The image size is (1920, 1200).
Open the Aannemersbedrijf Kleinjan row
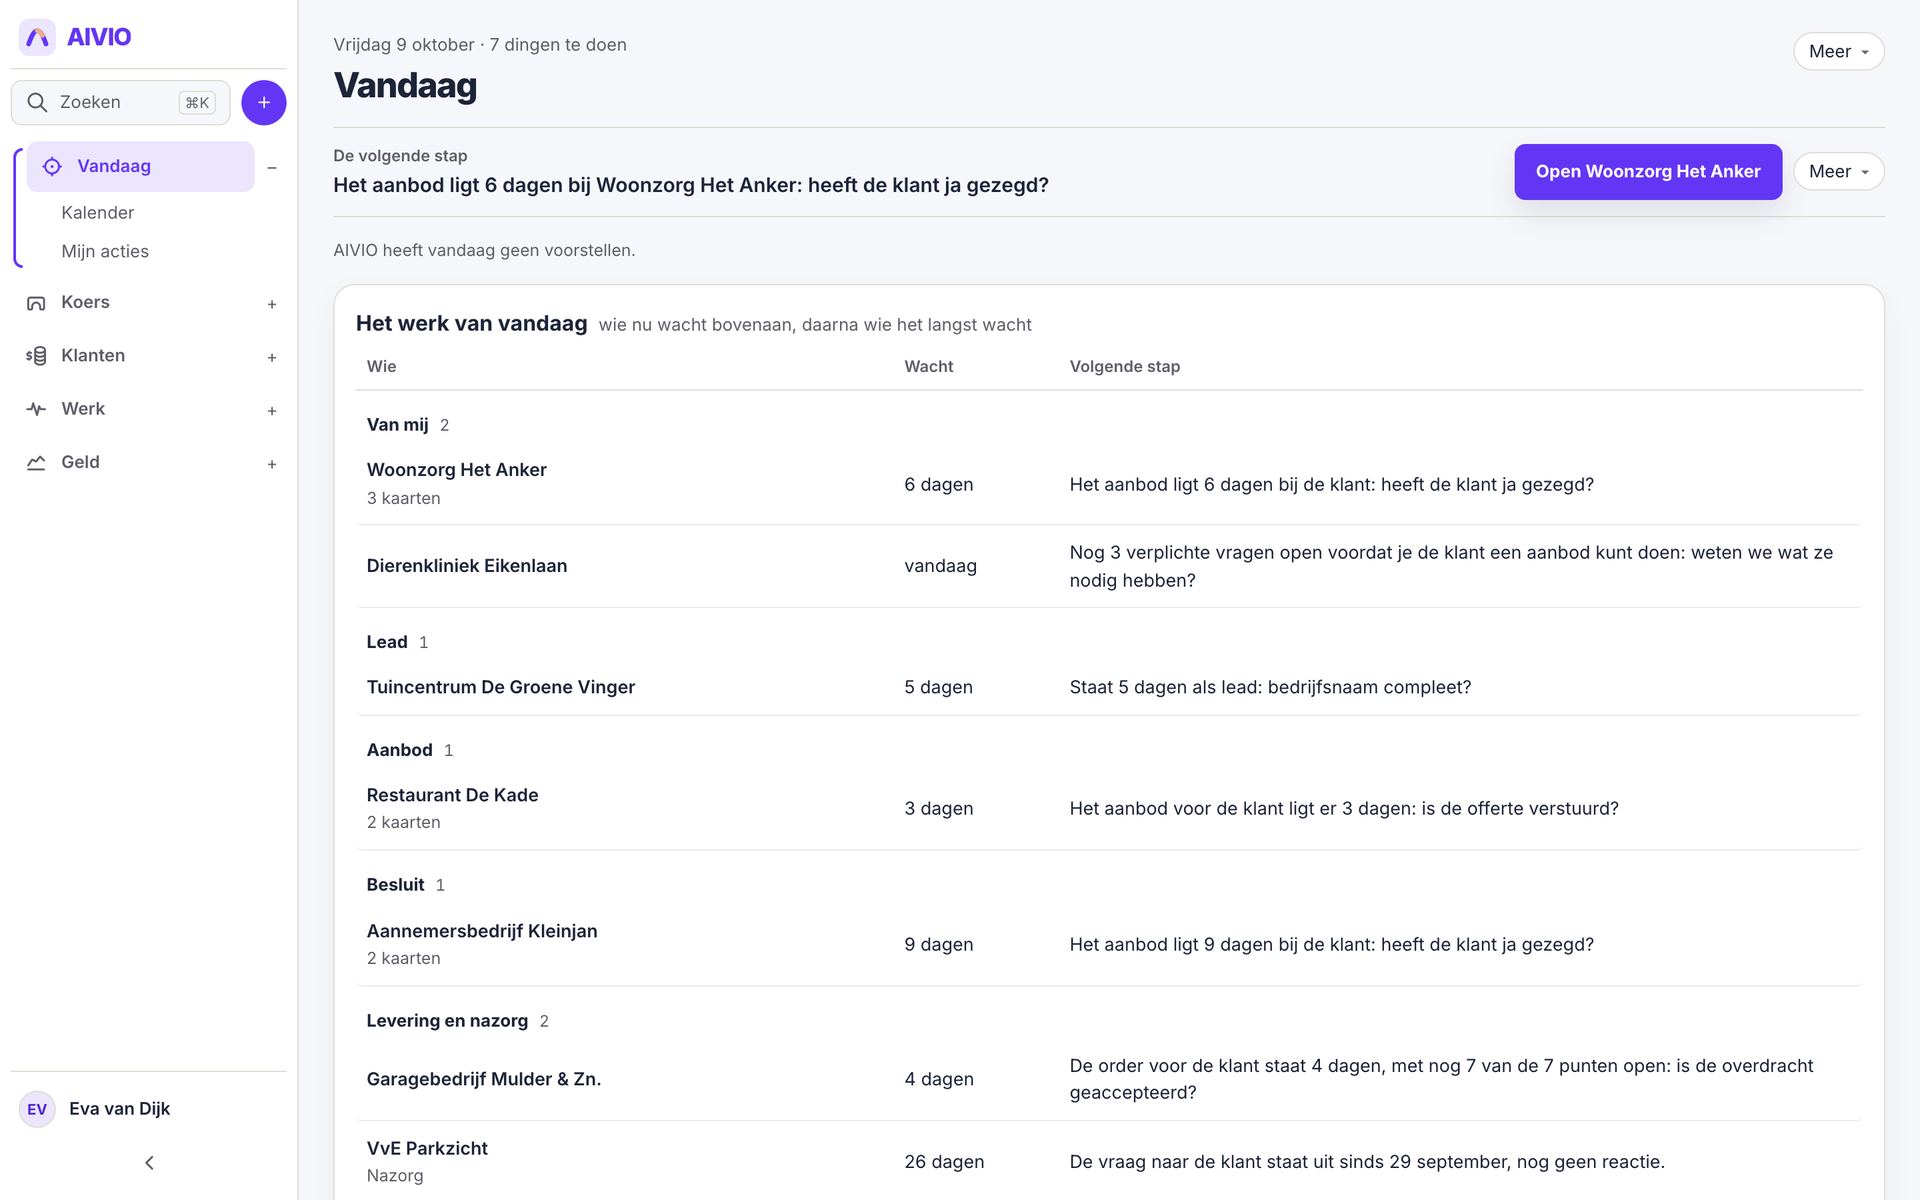pos(1108,944)
